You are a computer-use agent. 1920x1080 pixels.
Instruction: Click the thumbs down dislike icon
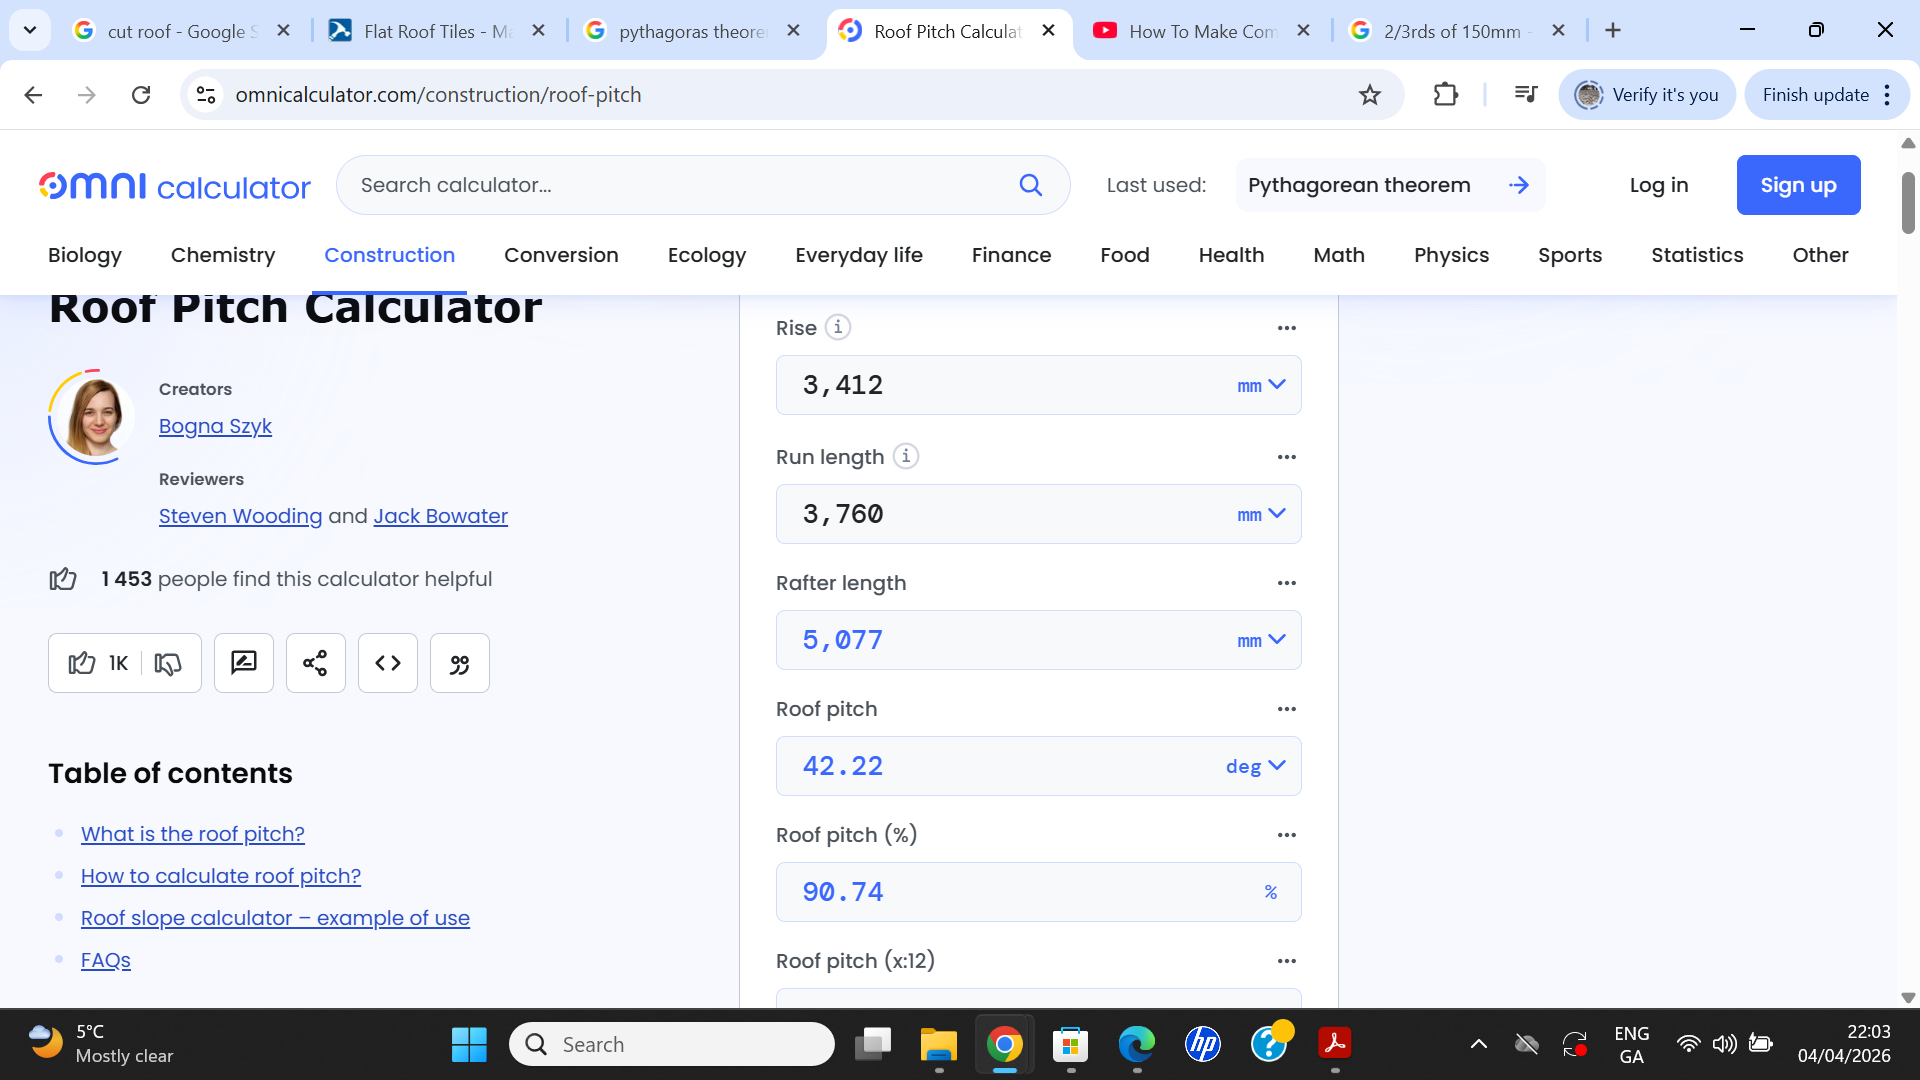coord(167,663)
